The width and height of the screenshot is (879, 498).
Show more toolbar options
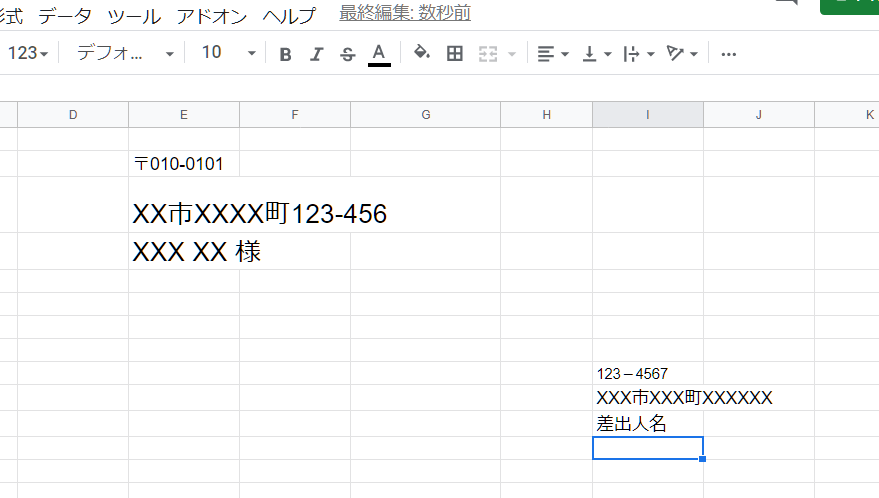pos(728,54)
